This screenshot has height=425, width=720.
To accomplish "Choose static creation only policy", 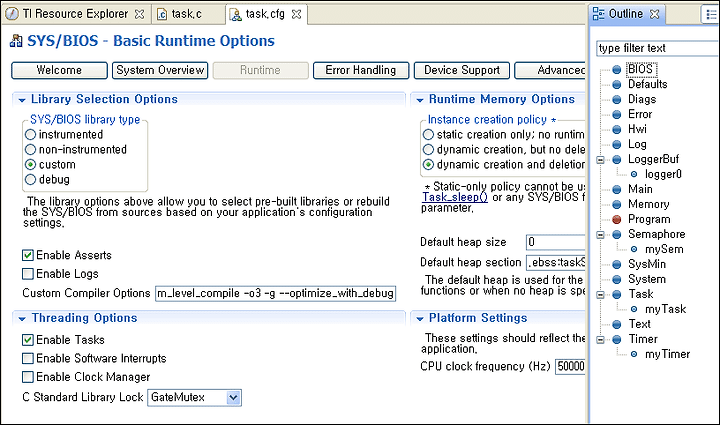I will click(x=428, y=134).
